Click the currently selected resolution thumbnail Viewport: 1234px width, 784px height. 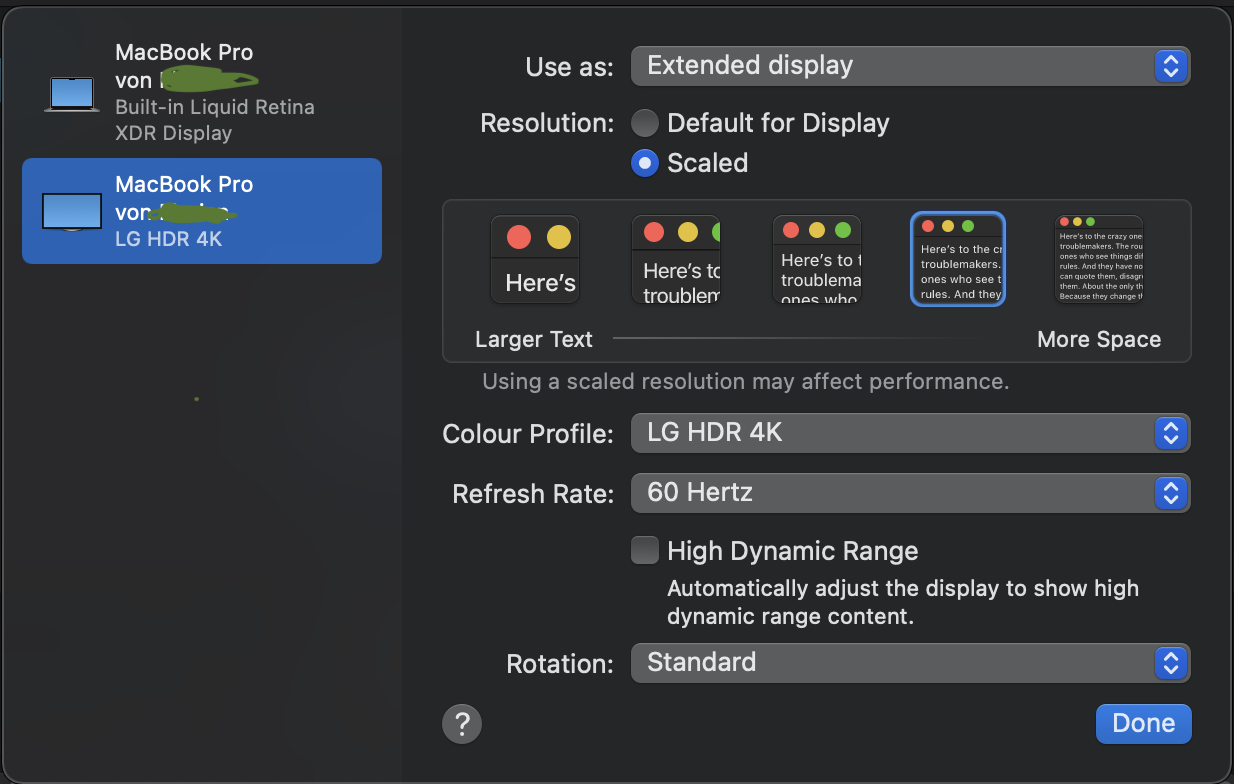(x=958, y=259)
